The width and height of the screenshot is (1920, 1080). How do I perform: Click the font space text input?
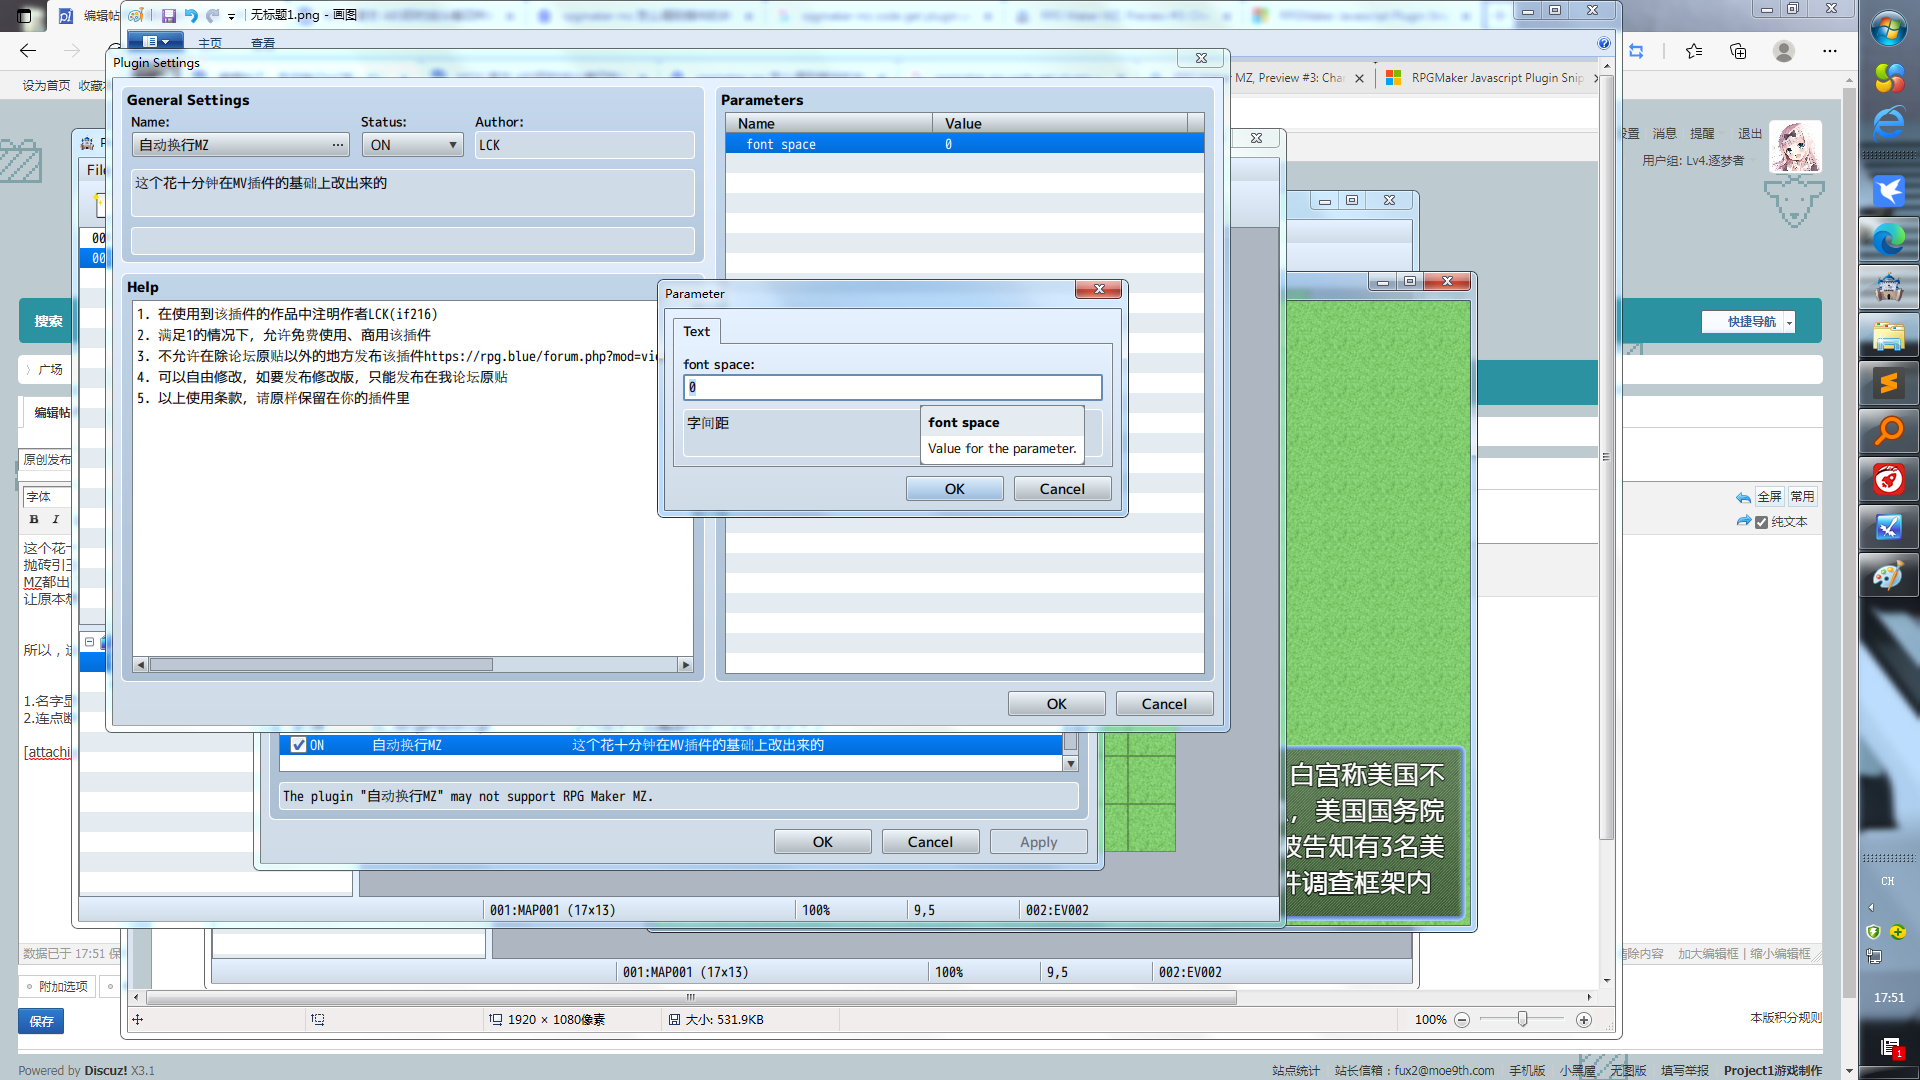(x=892, y=387)
